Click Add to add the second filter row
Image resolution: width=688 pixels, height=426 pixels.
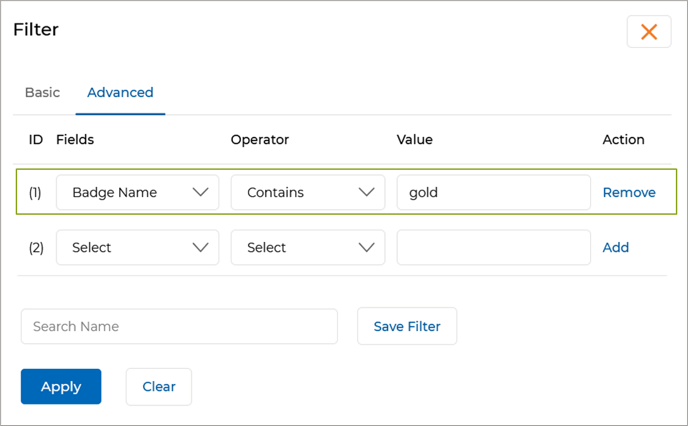pyautogui.click(x=616, y=247)
